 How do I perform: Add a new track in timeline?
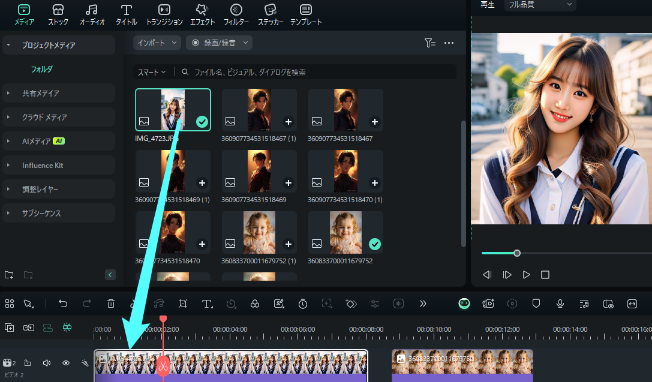[9, 328]
